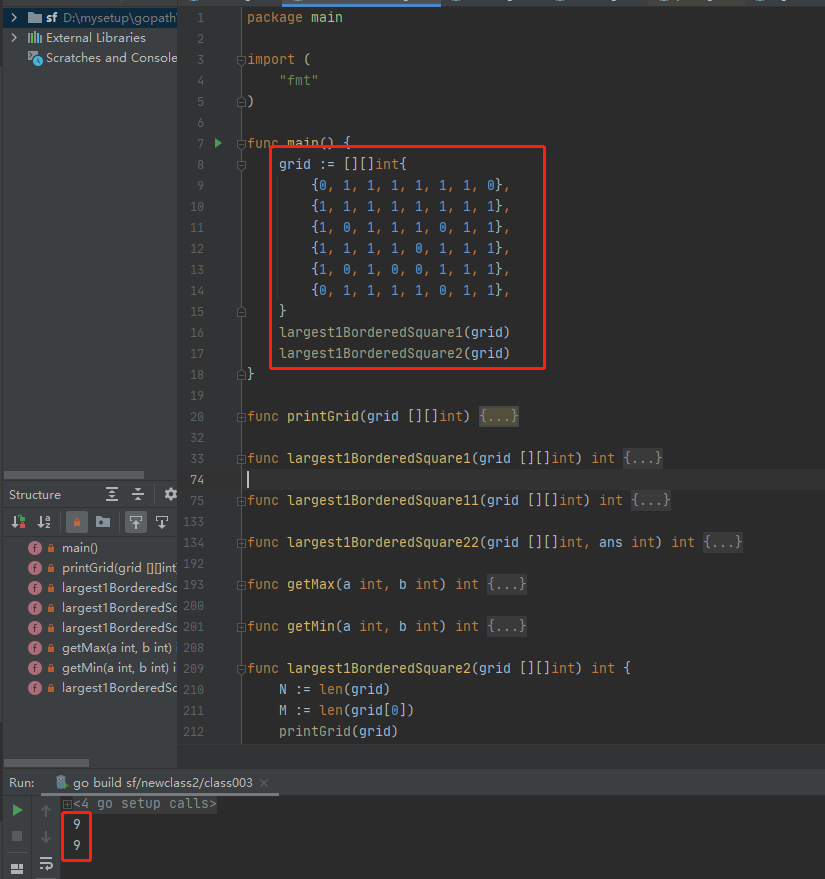This screenshot has width=825, height=879.
Task: Click the Structure panel title
Action: [35, 494]
